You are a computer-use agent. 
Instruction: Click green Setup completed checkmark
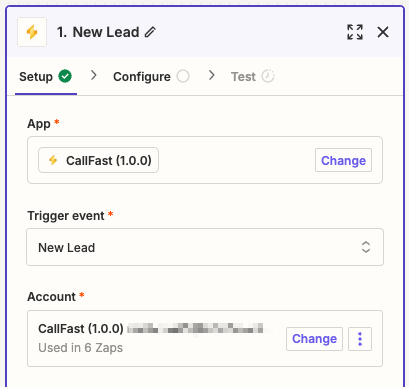click(x=65, y=76)
